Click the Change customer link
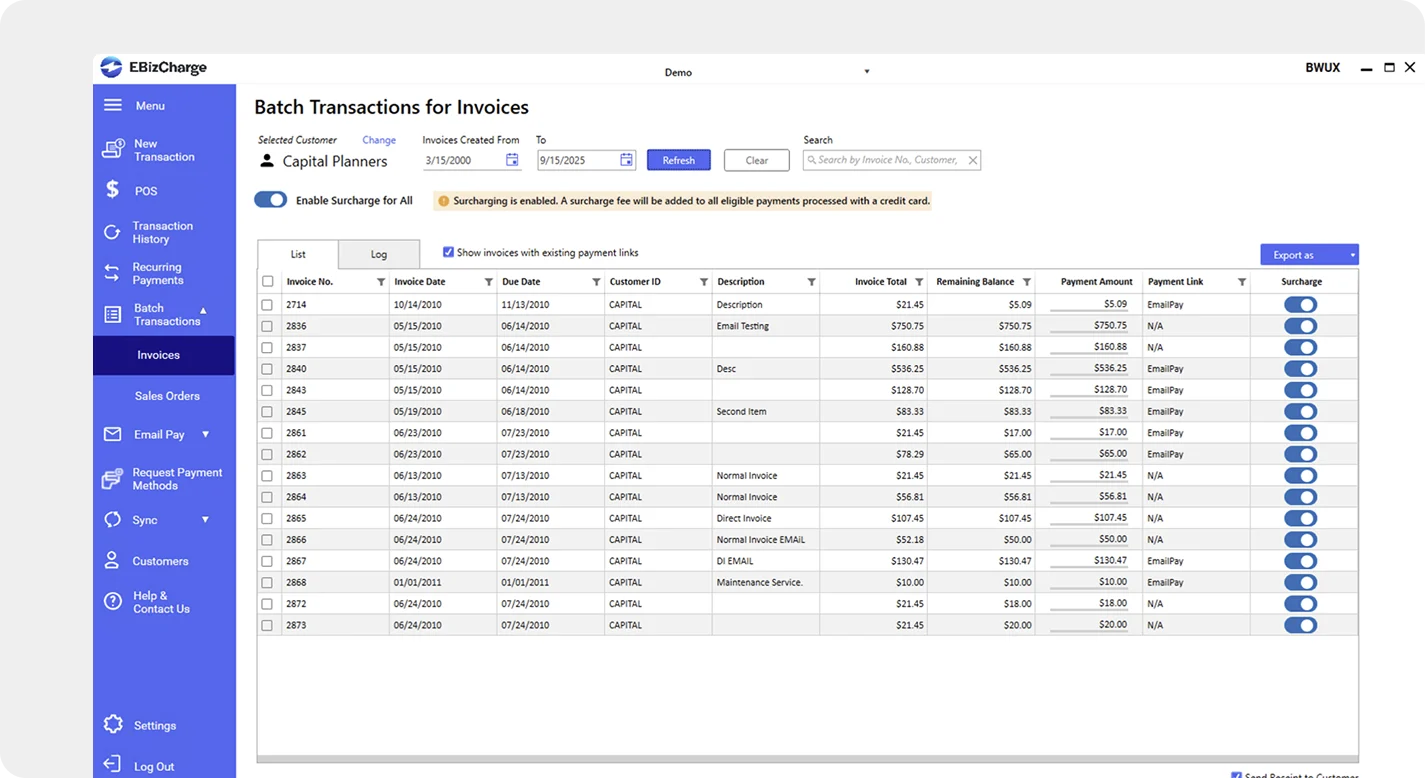1426x778 pixels. pyautogui.click(x=379, y=140)
